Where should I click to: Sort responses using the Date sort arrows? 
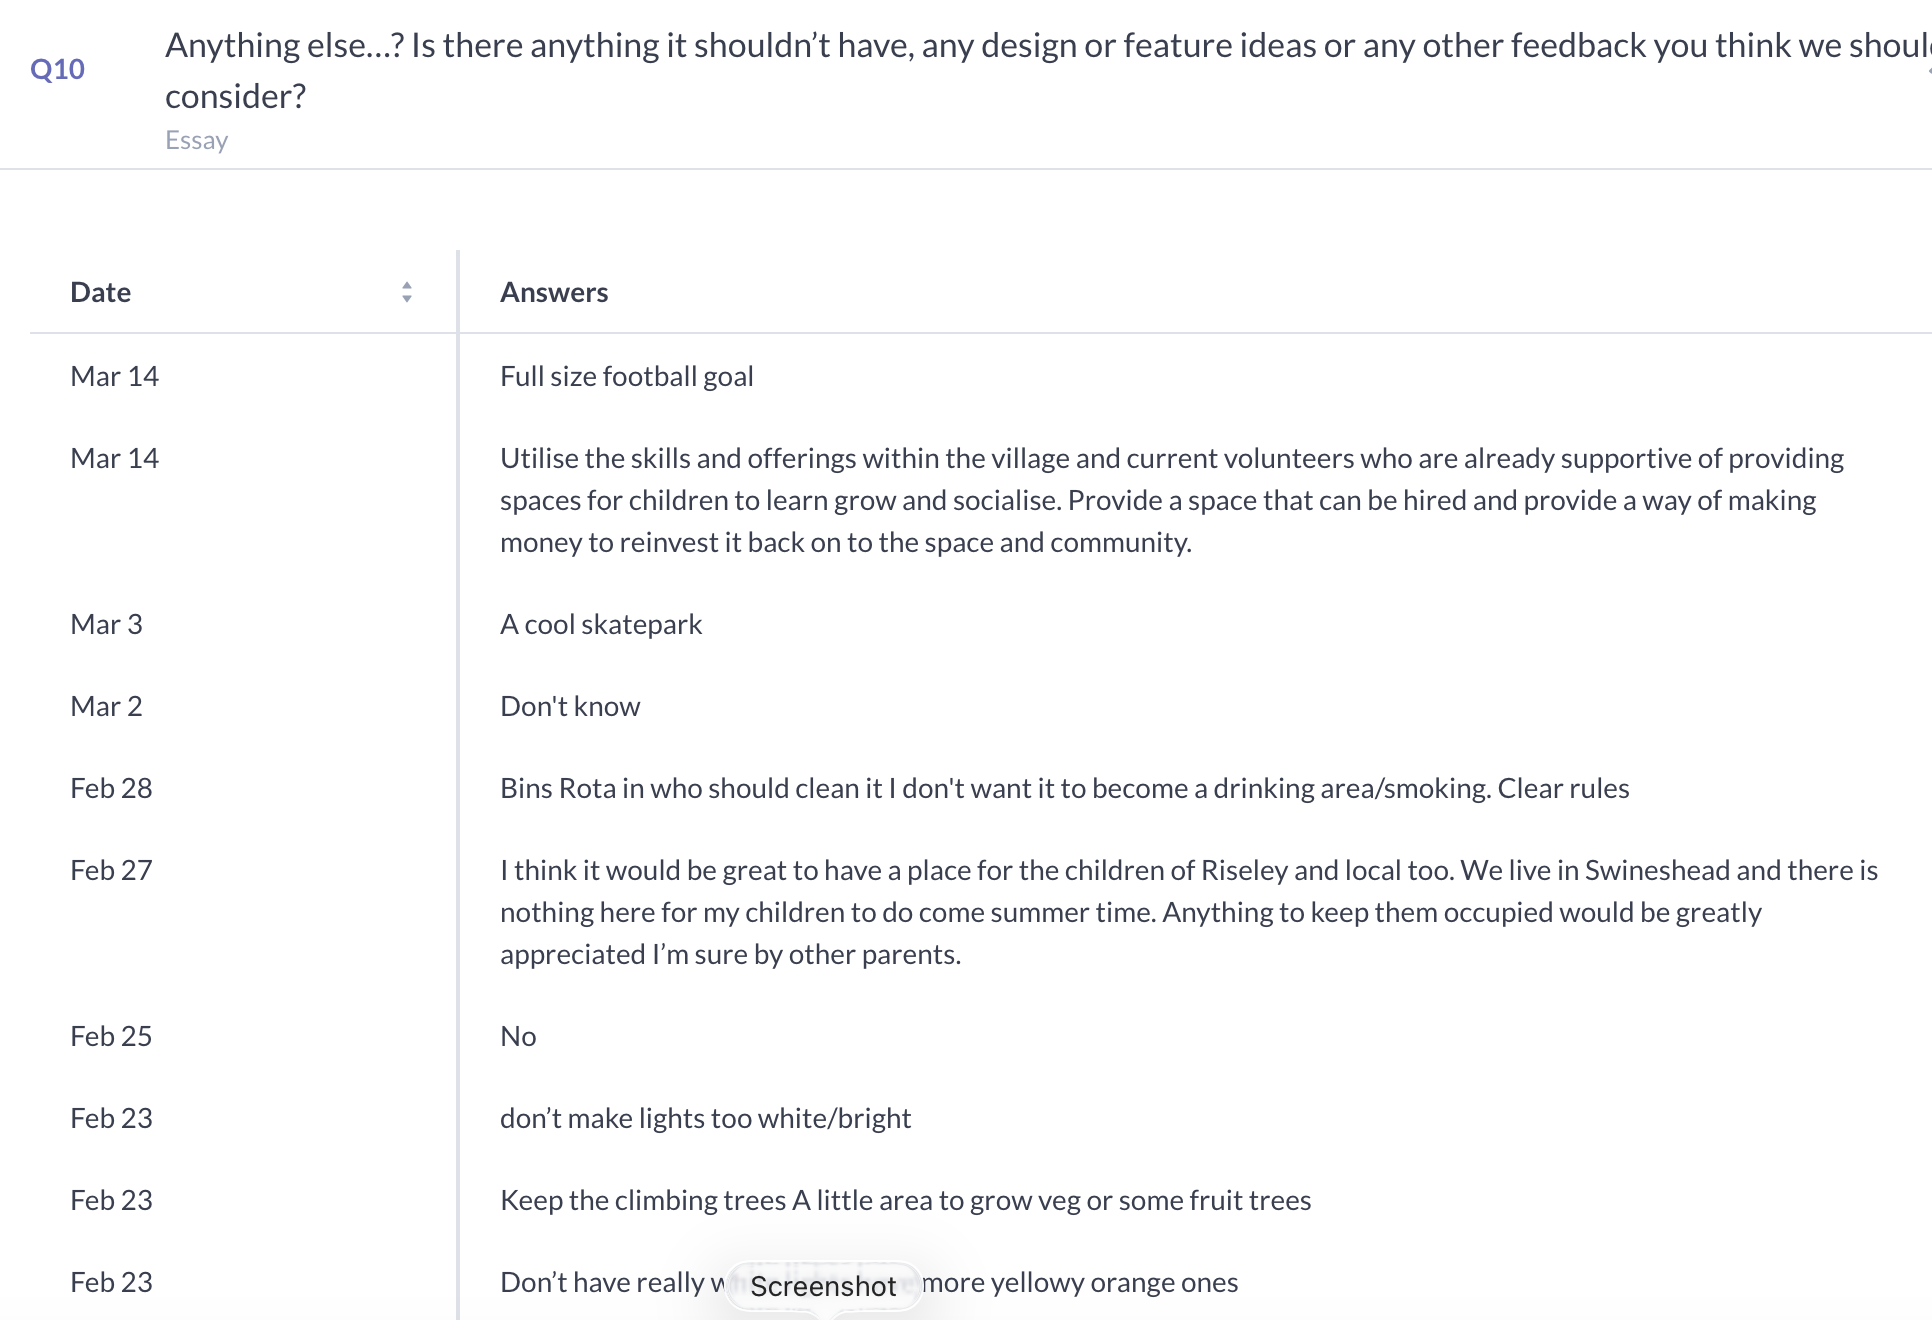click(407, 292)
